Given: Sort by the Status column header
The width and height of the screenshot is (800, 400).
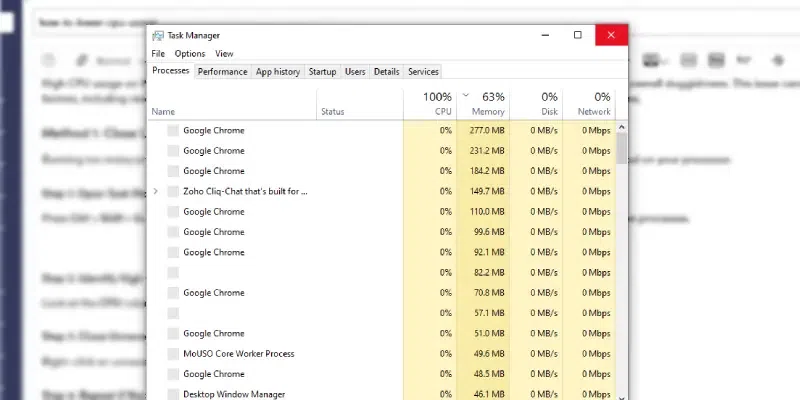Looking at the screenshot, I should [360, 105].
